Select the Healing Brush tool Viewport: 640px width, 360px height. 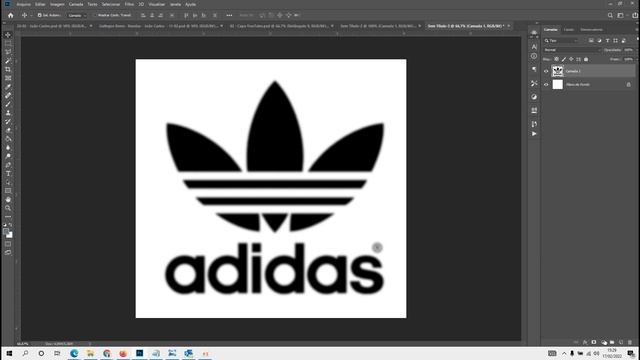(8, 96)
